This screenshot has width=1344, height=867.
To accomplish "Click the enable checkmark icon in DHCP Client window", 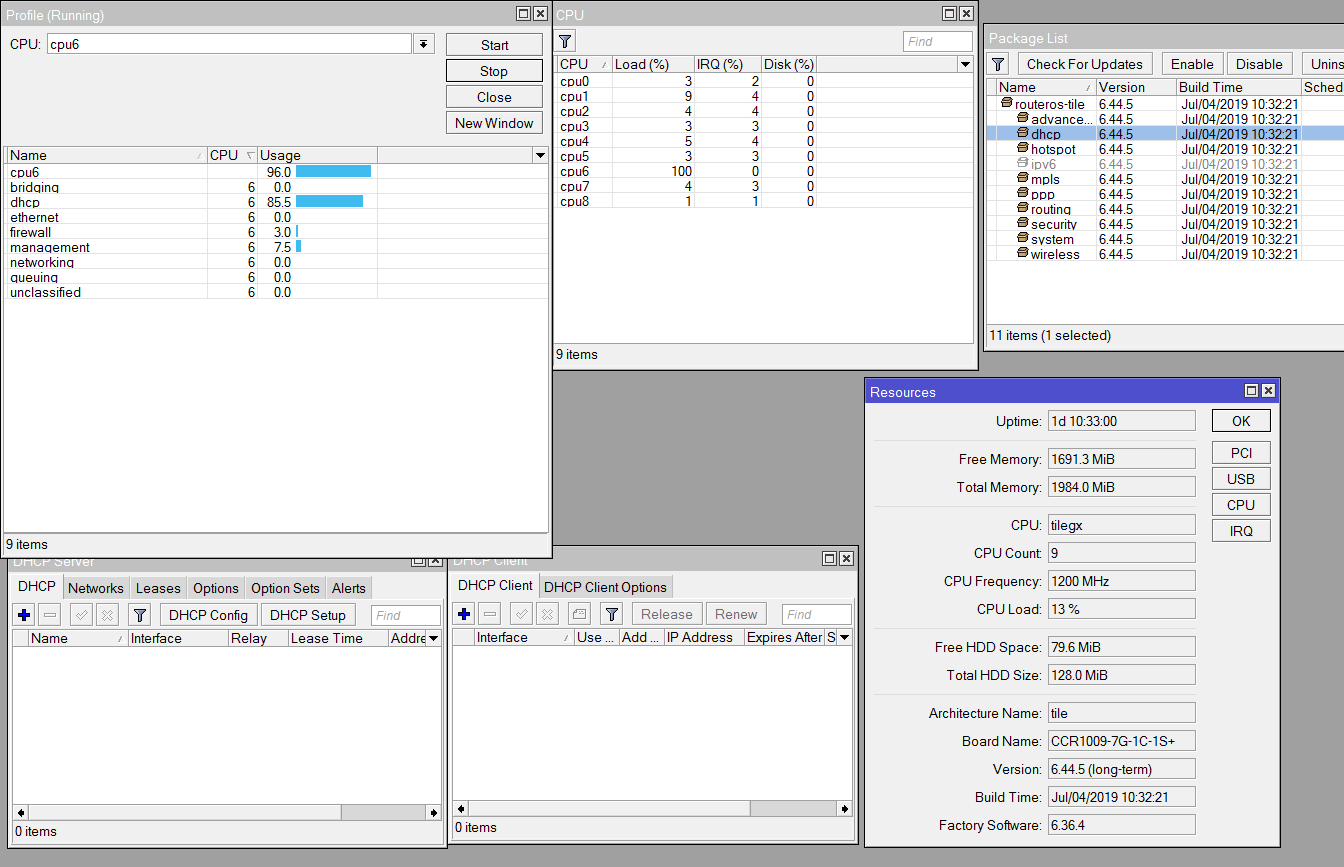I will 521,614.
